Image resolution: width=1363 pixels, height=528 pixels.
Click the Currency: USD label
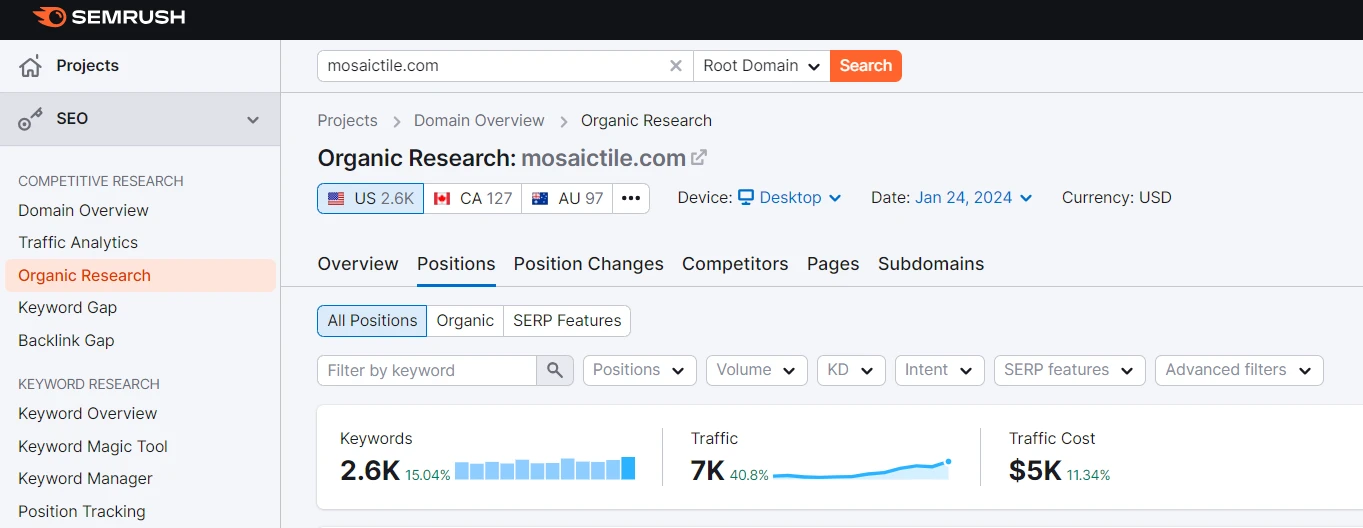point(1116,198)
